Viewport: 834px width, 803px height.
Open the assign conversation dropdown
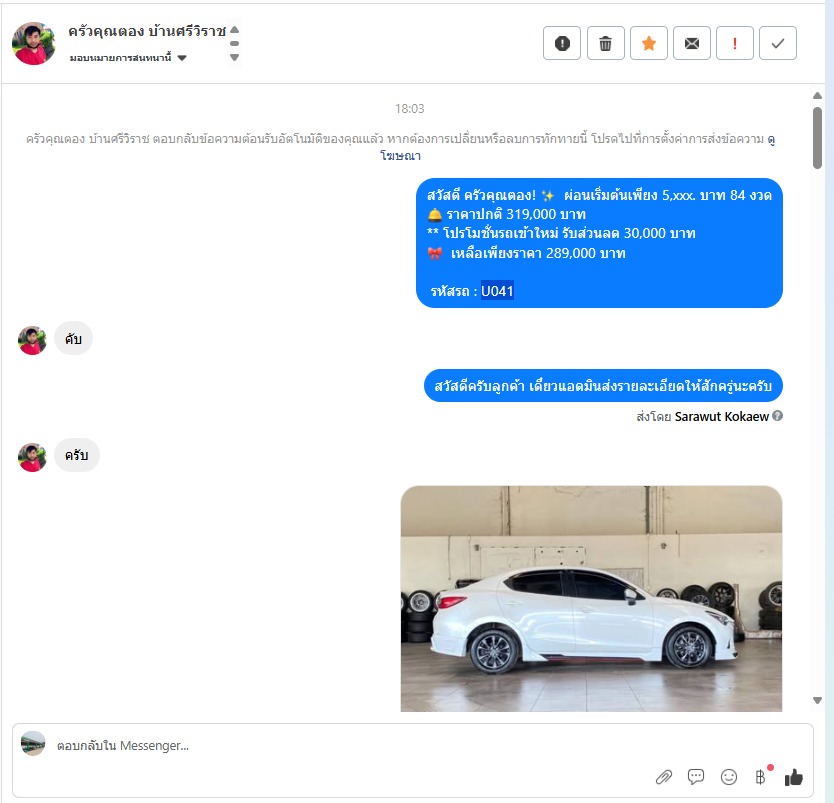(x=128, y=57)
